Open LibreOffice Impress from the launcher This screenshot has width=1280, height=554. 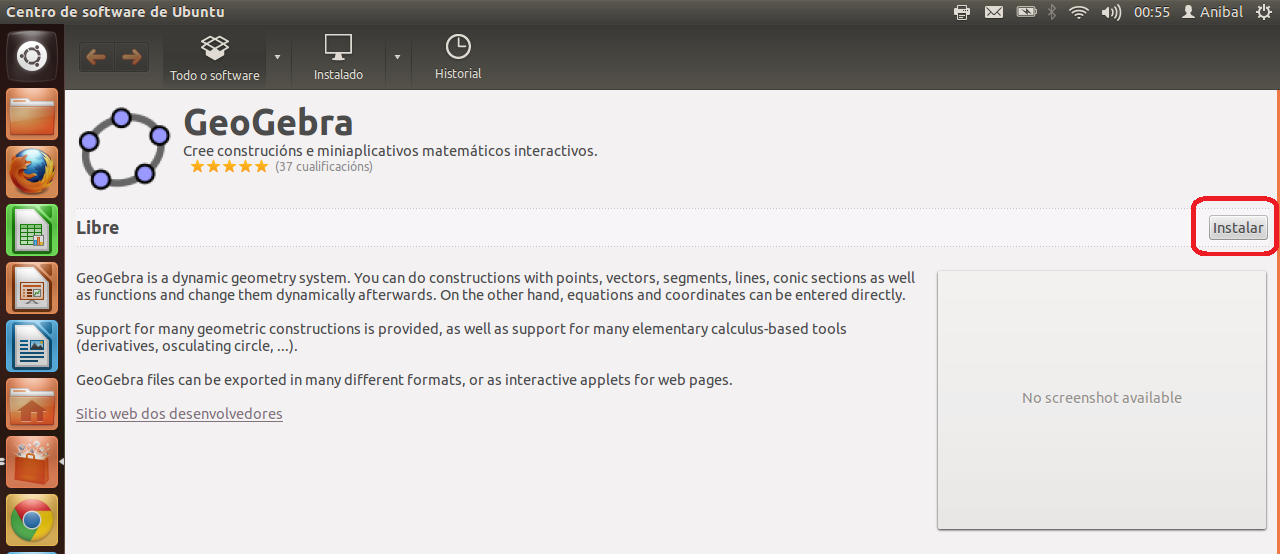coord(32,288)
